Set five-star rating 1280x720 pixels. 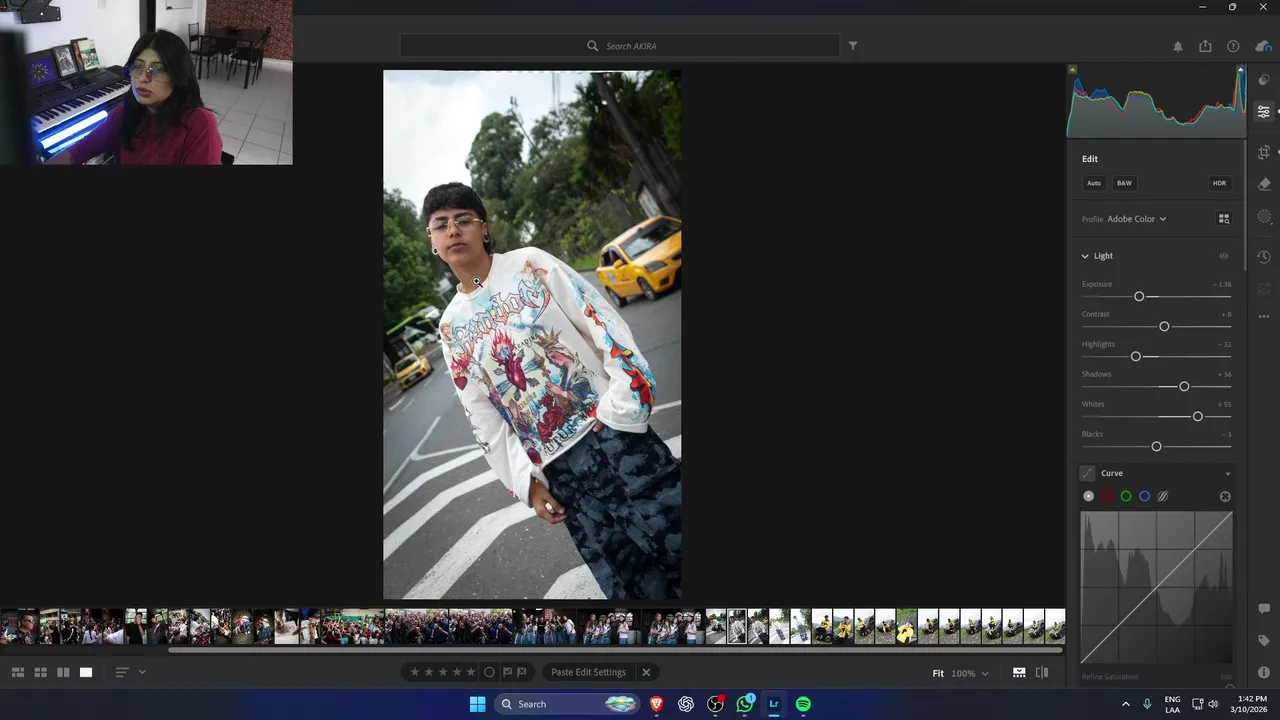tap(471, 672)
